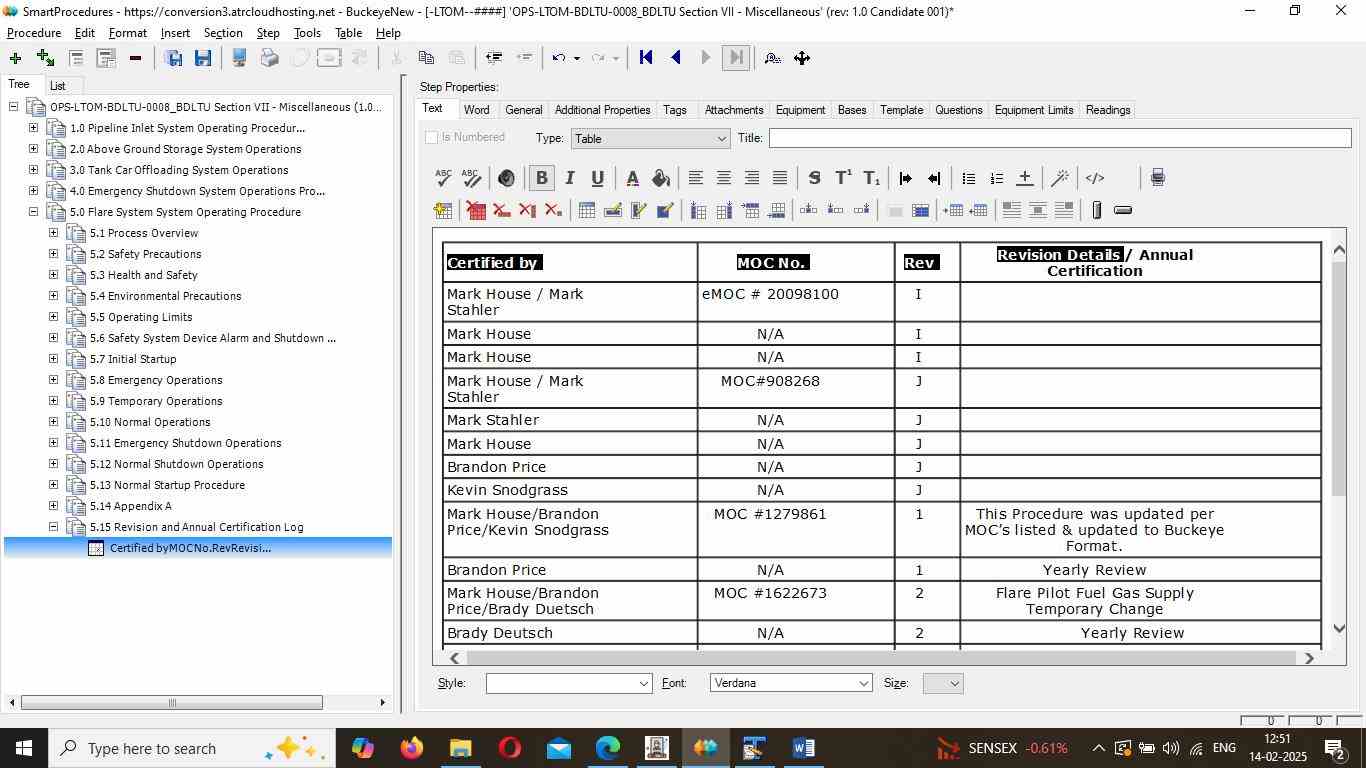Image resolution: width=1366 pixels, height=768 pixels.
Task: Toggle subscript T formatting
Action: (x=871, y=178)
